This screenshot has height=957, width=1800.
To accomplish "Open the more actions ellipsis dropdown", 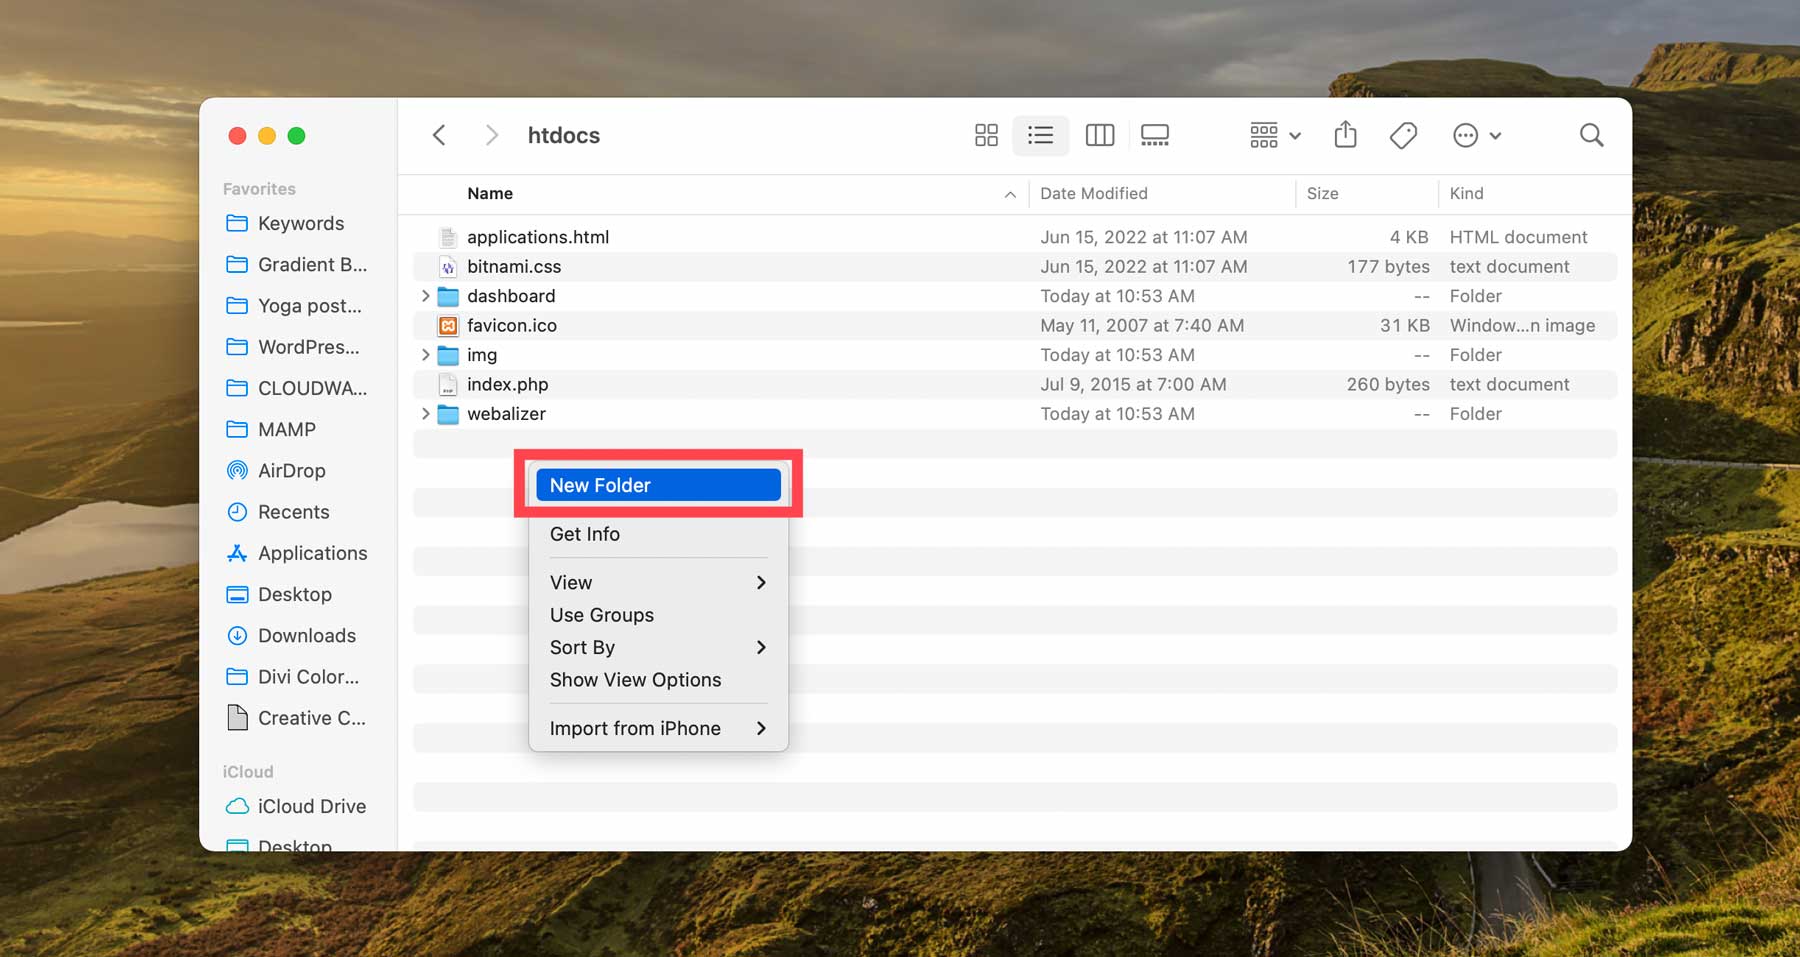I will point(1476,135).
